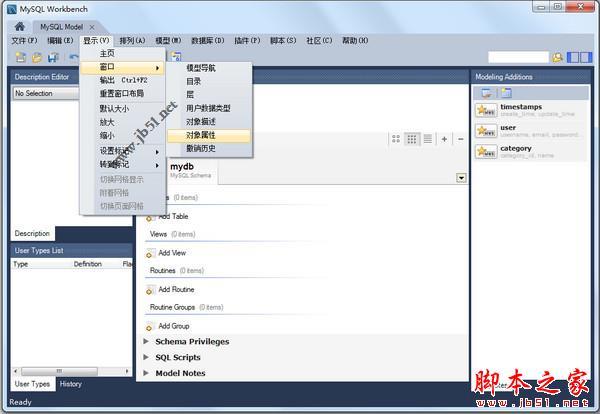Open the 脚本(S) menu
The width and height of the screenshot is (600, 414).
pos(283,41)
